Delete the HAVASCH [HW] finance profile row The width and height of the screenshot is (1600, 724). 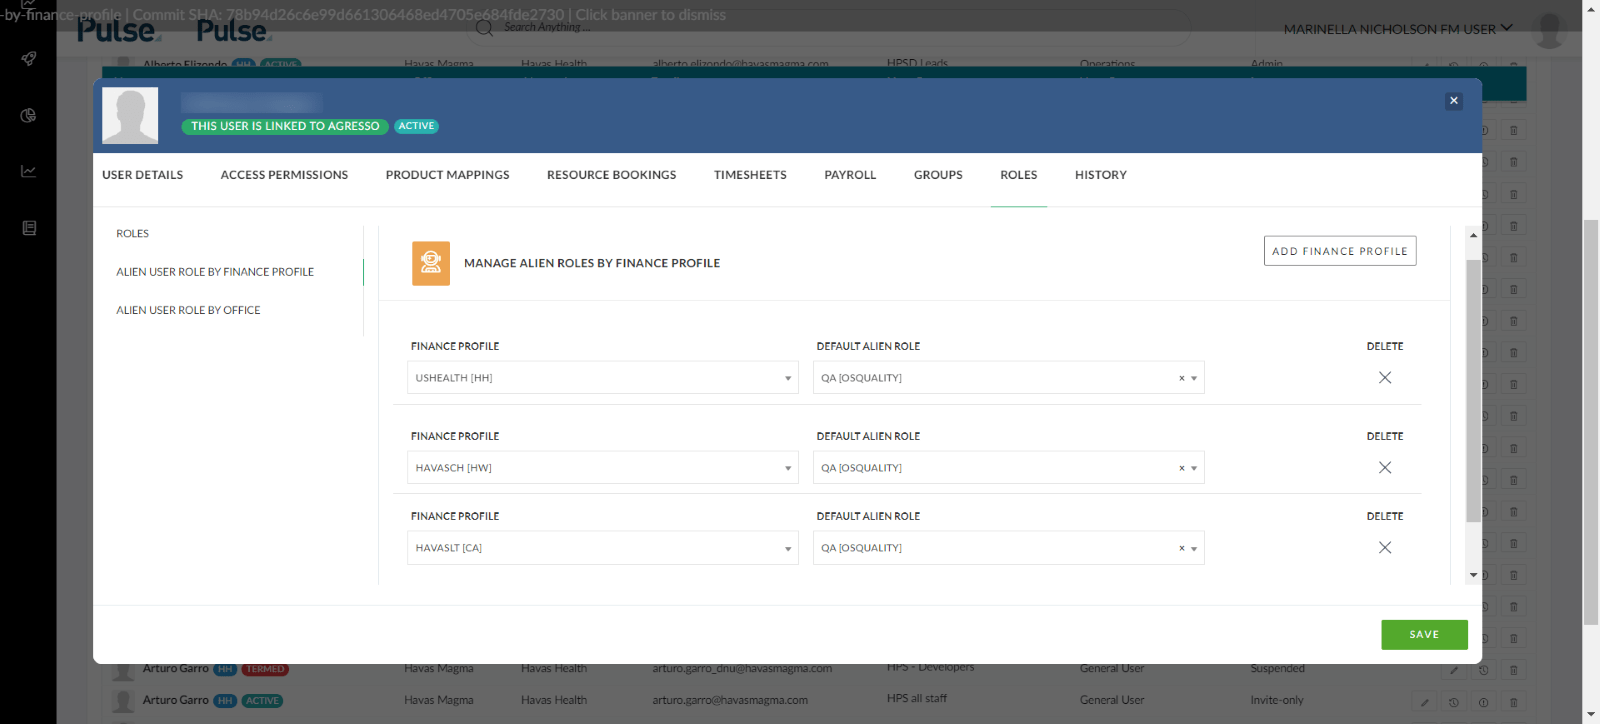click(x=1385, y=467)
